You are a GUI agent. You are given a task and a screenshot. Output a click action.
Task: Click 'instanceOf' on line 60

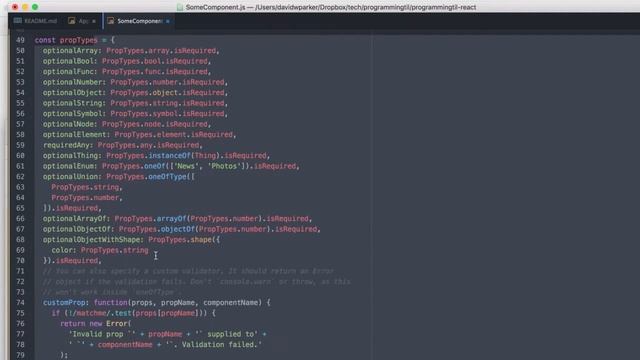169,156
